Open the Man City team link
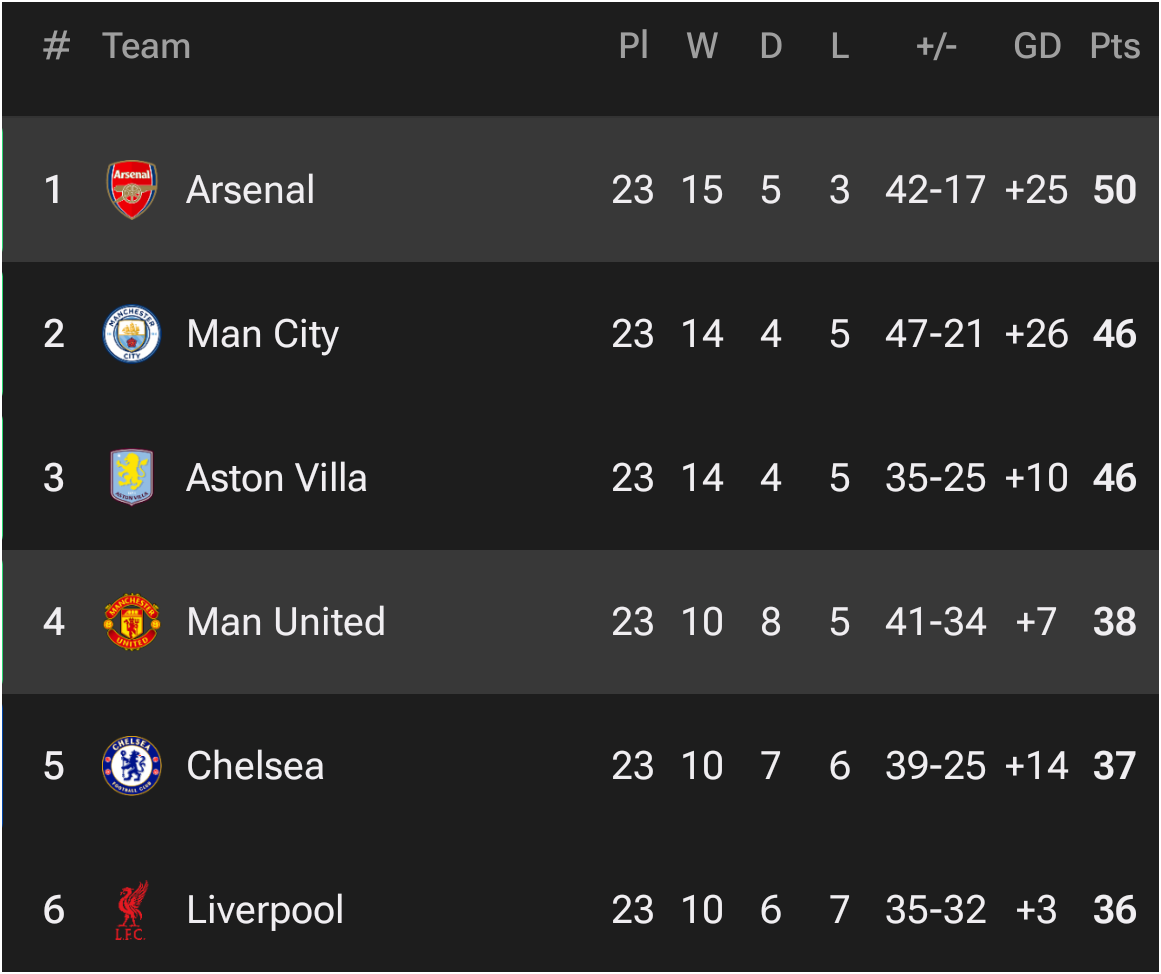 262,334
